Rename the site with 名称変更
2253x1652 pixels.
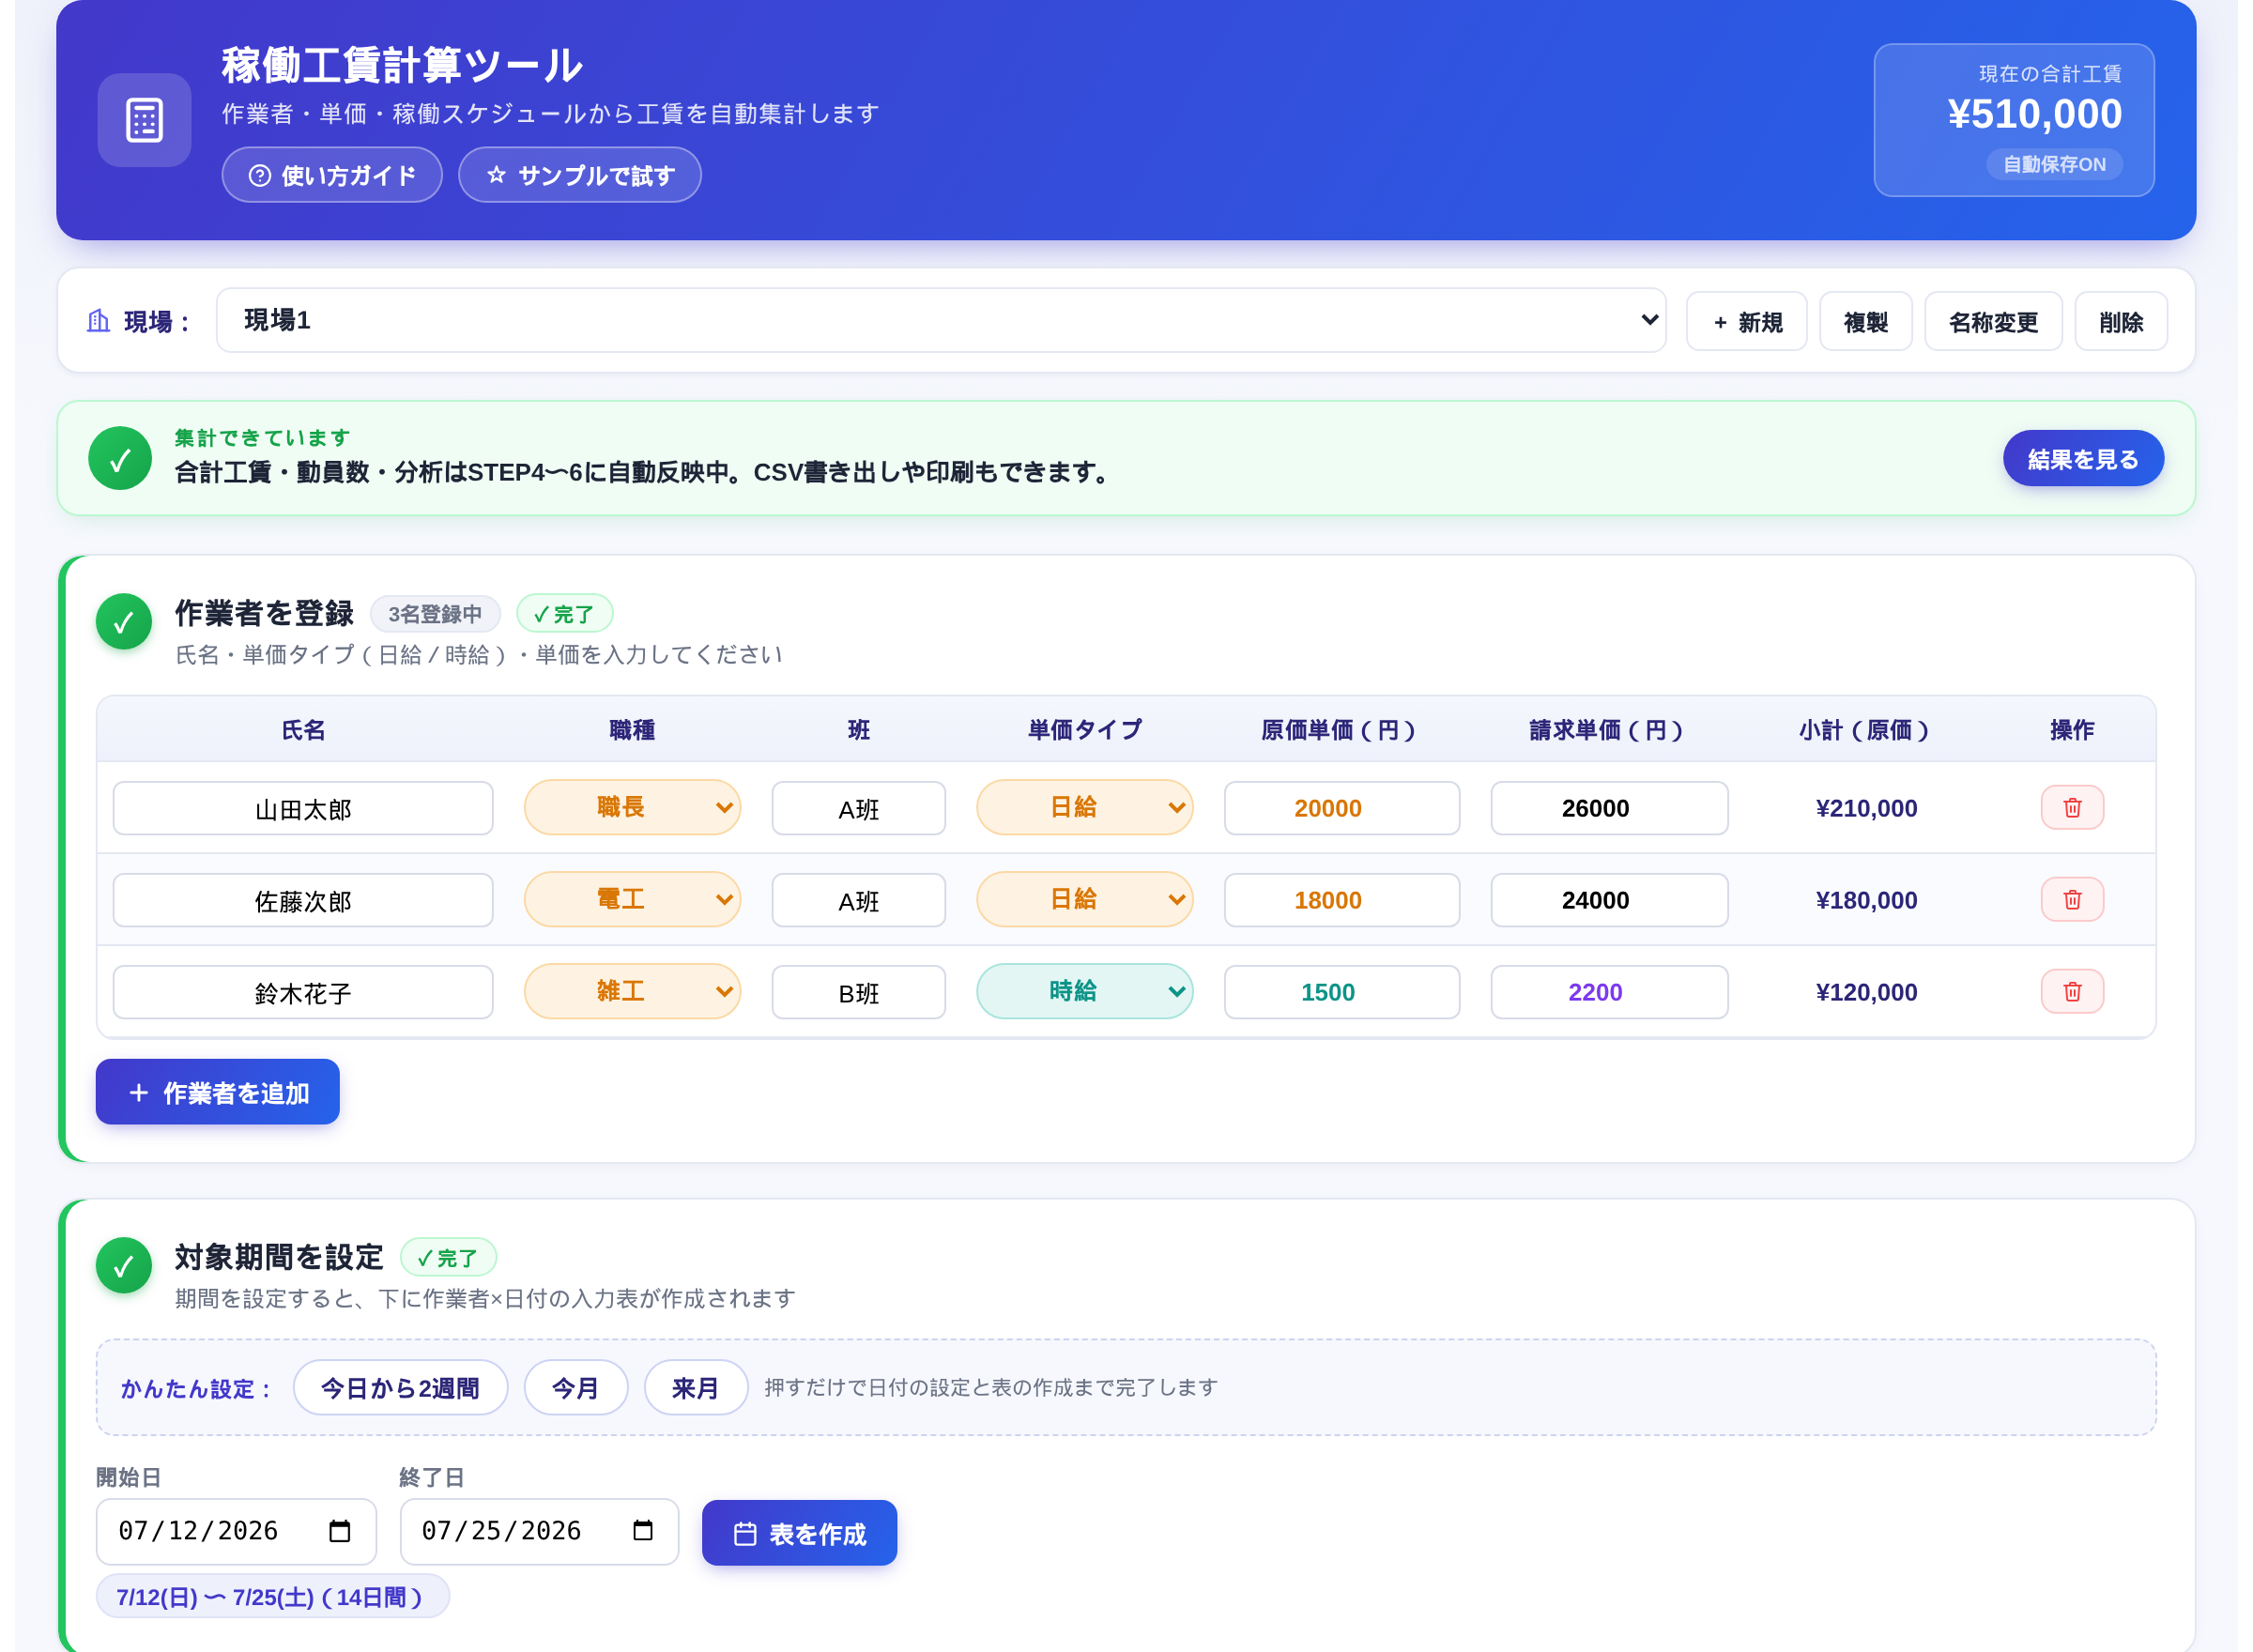[1993, 322]
